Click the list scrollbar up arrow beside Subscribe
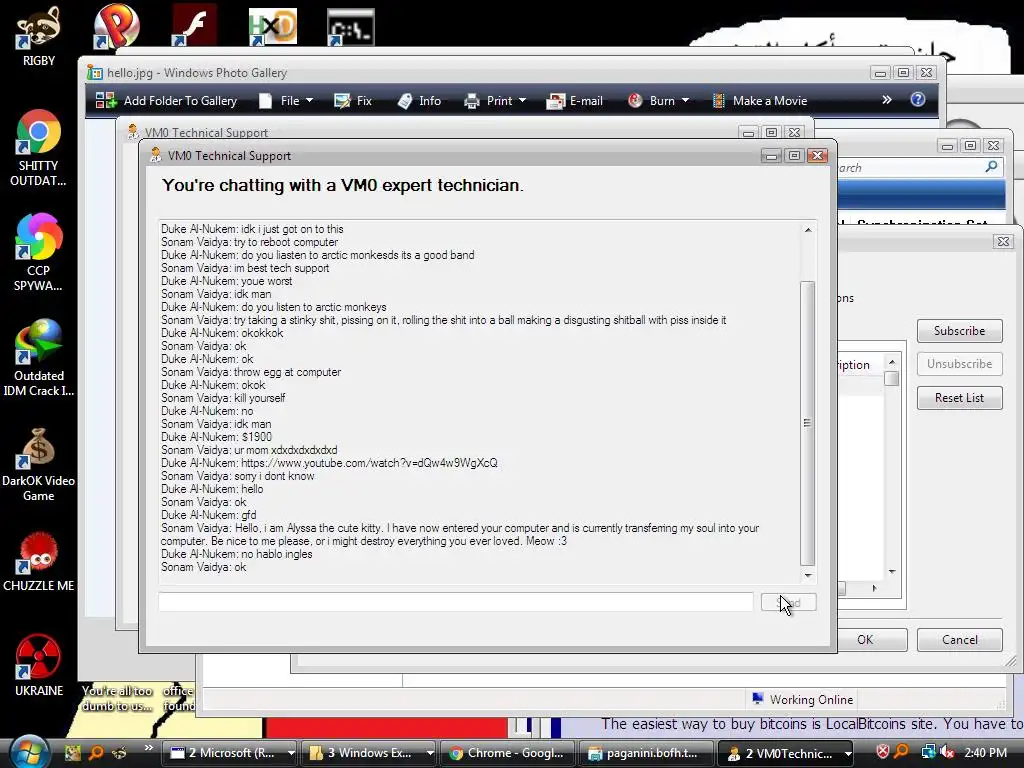Screen dimensions: 1024x768 [892, 362]
